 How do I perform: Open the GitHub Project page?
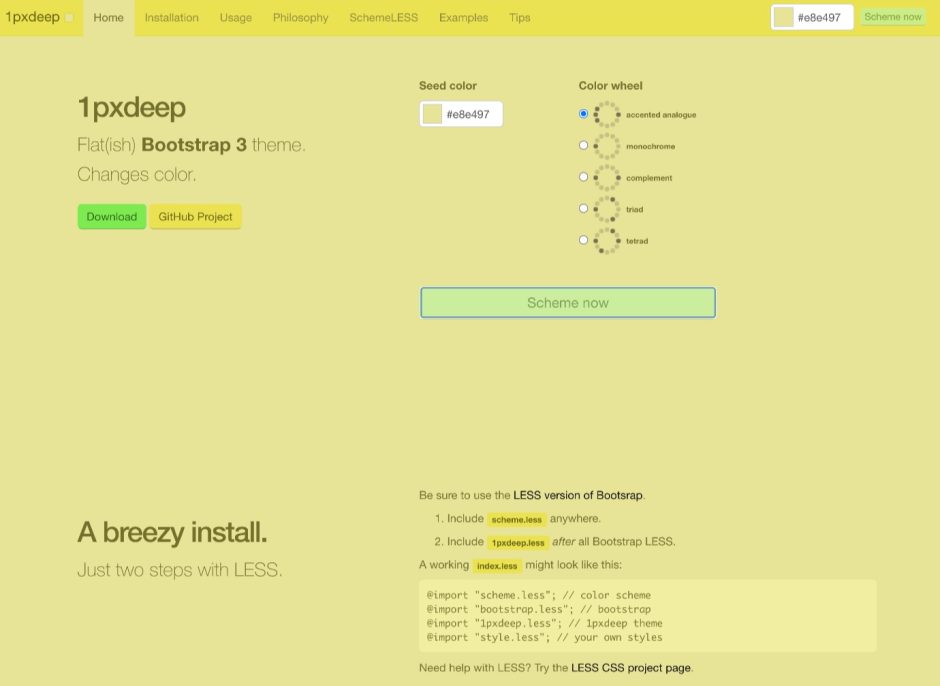point(195,216)
